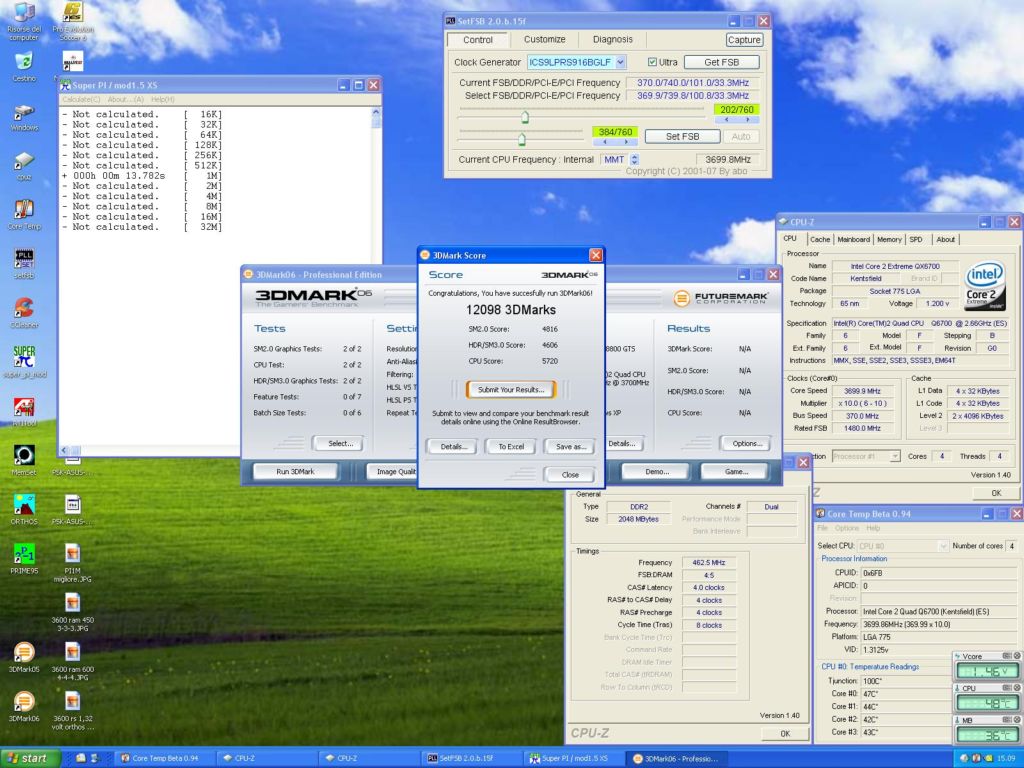This screenshot has width=1024, height=768.
Task: Export the 3DMark score To Excel
Action: 511,447
